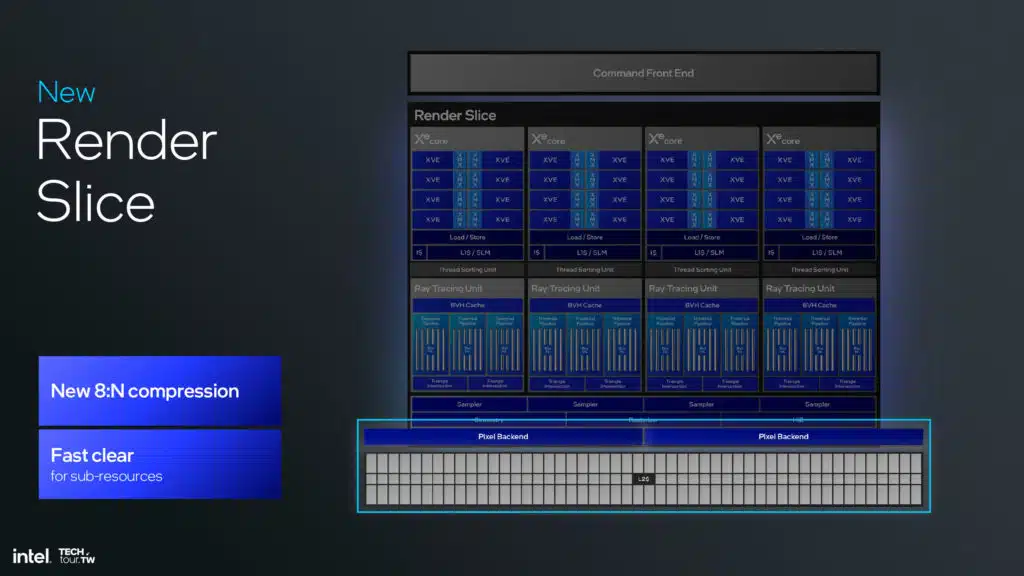Click the L2$ label in the cache grid

[643, 479]
